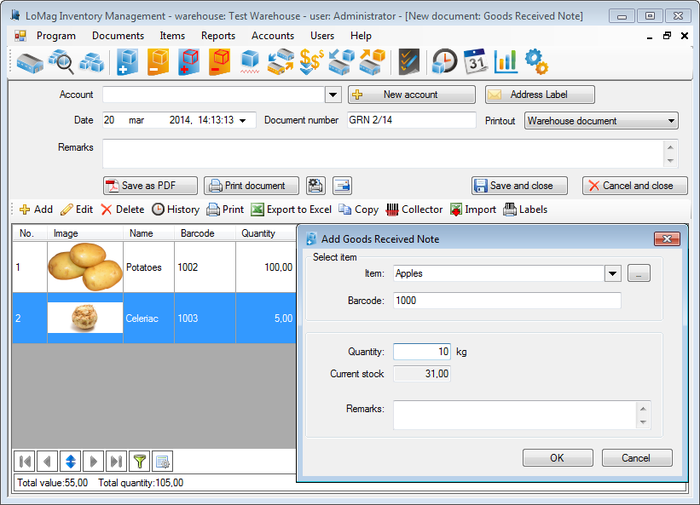The width and height of the screenshot is (700, 505).
Task: Click the dollar signs pricing icon
Action: pyautogui.click(x=312, y=62)
